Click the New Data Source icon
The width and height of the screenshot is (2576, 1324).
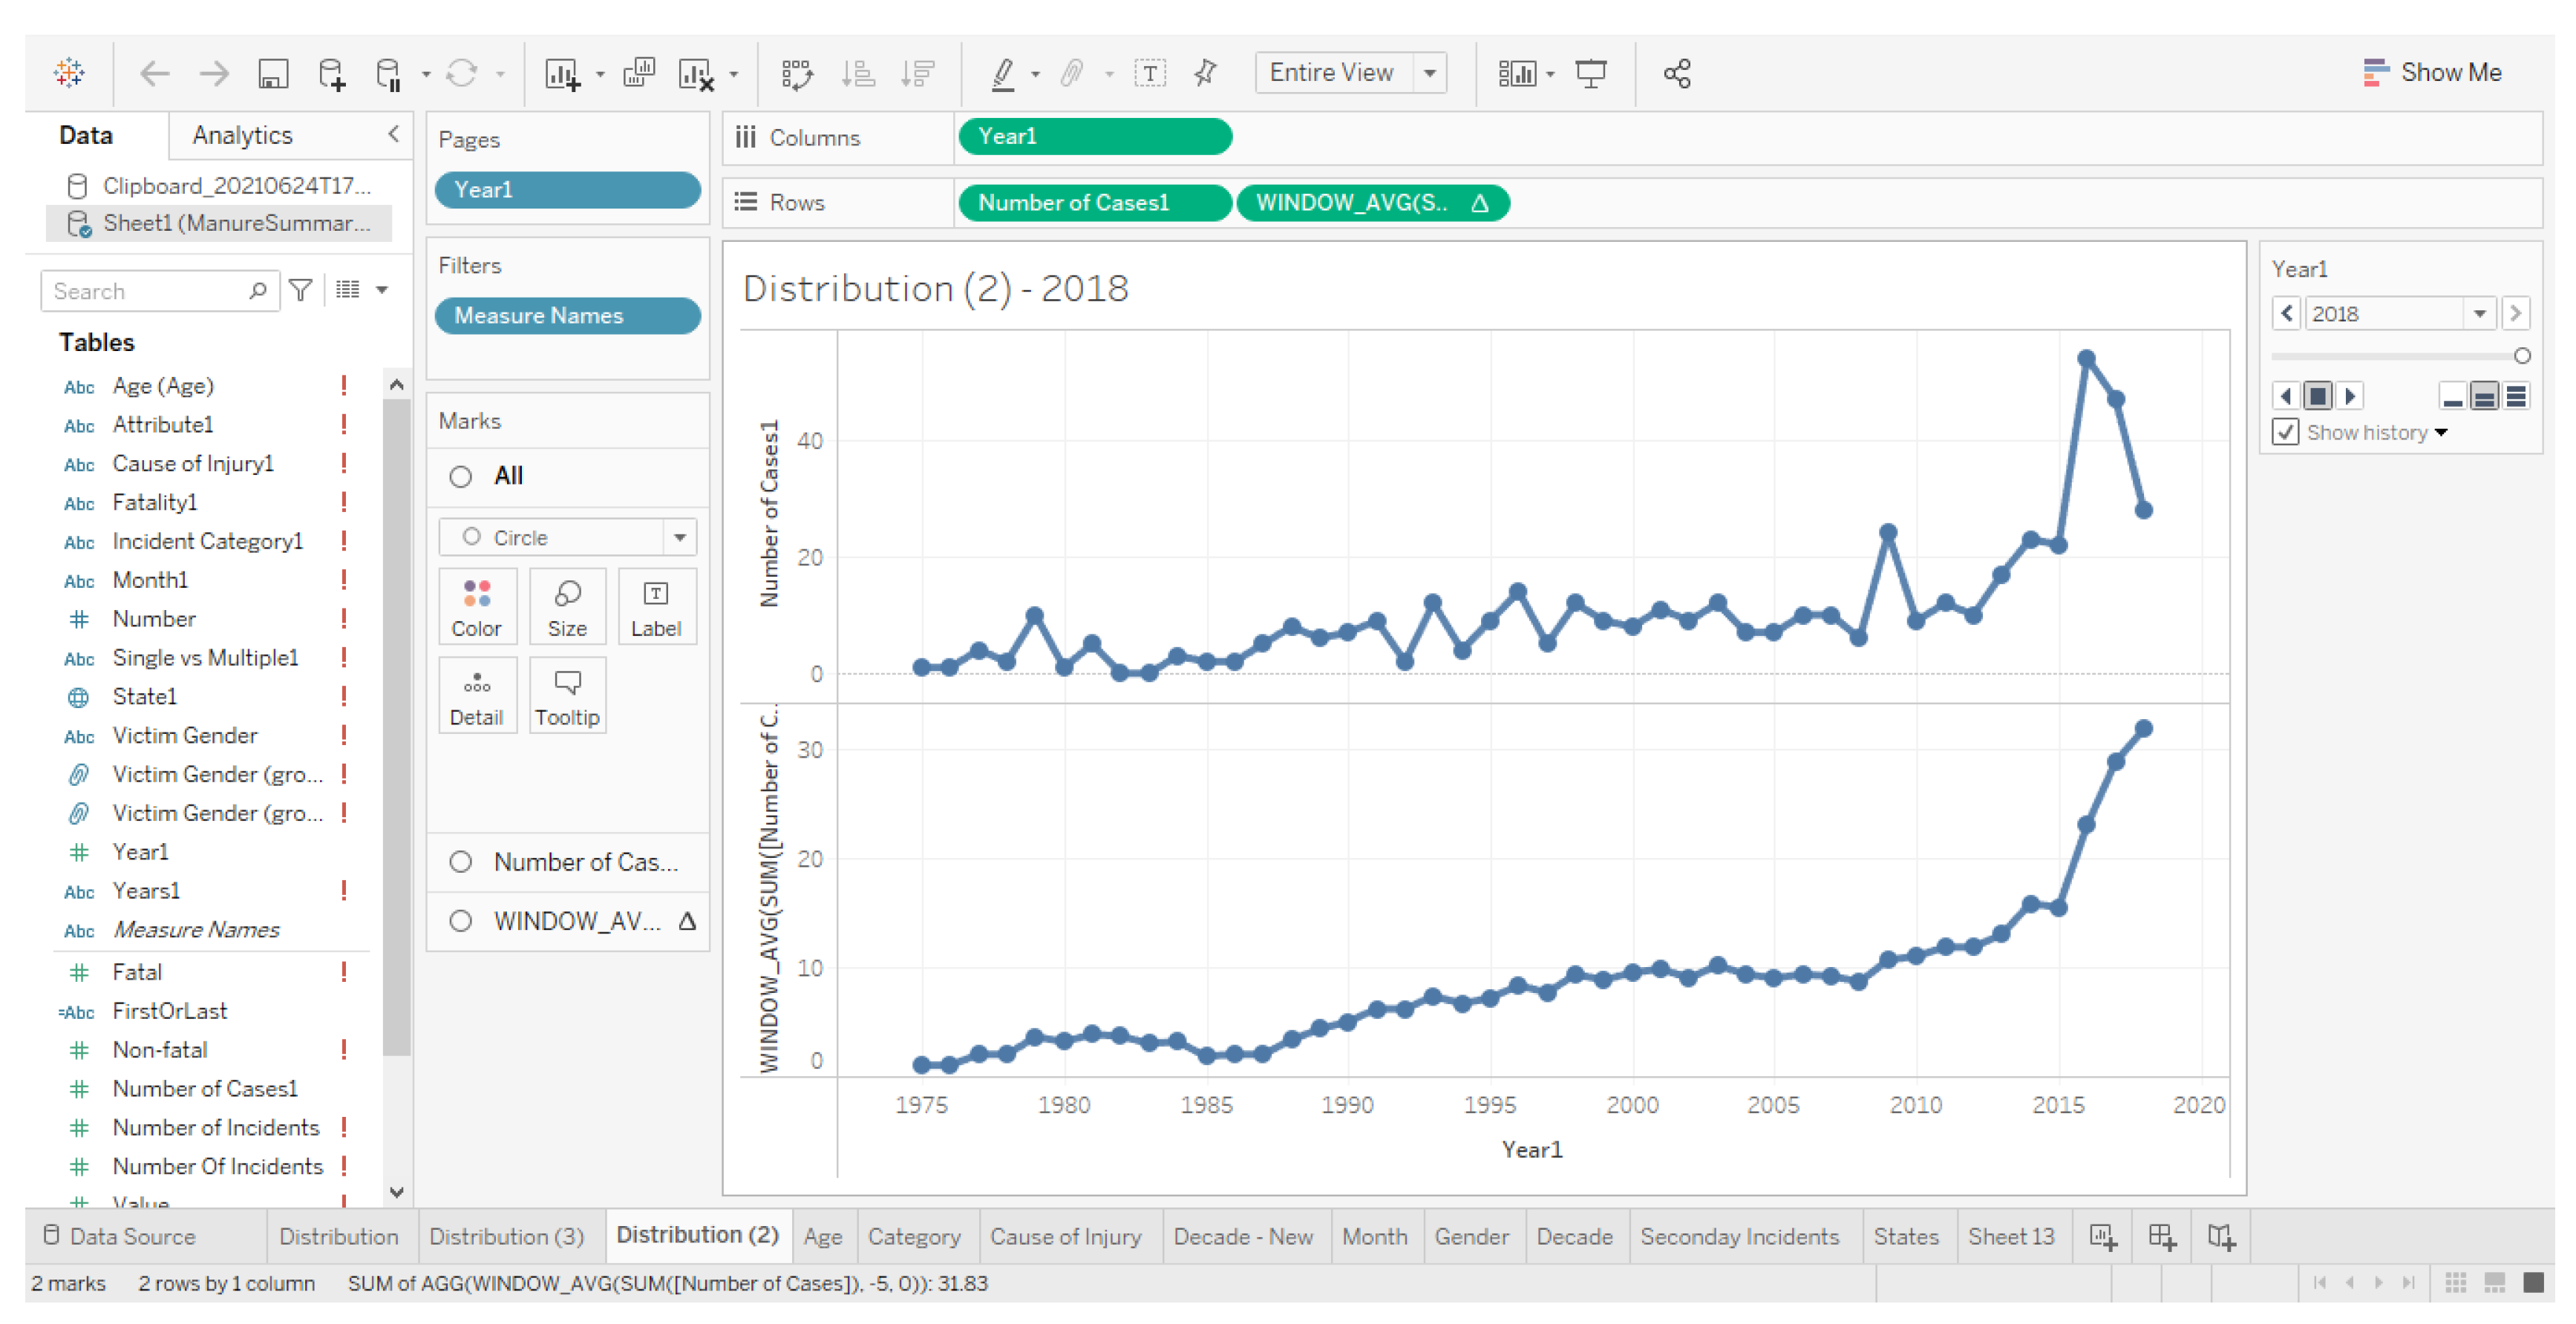click(332, 73)
